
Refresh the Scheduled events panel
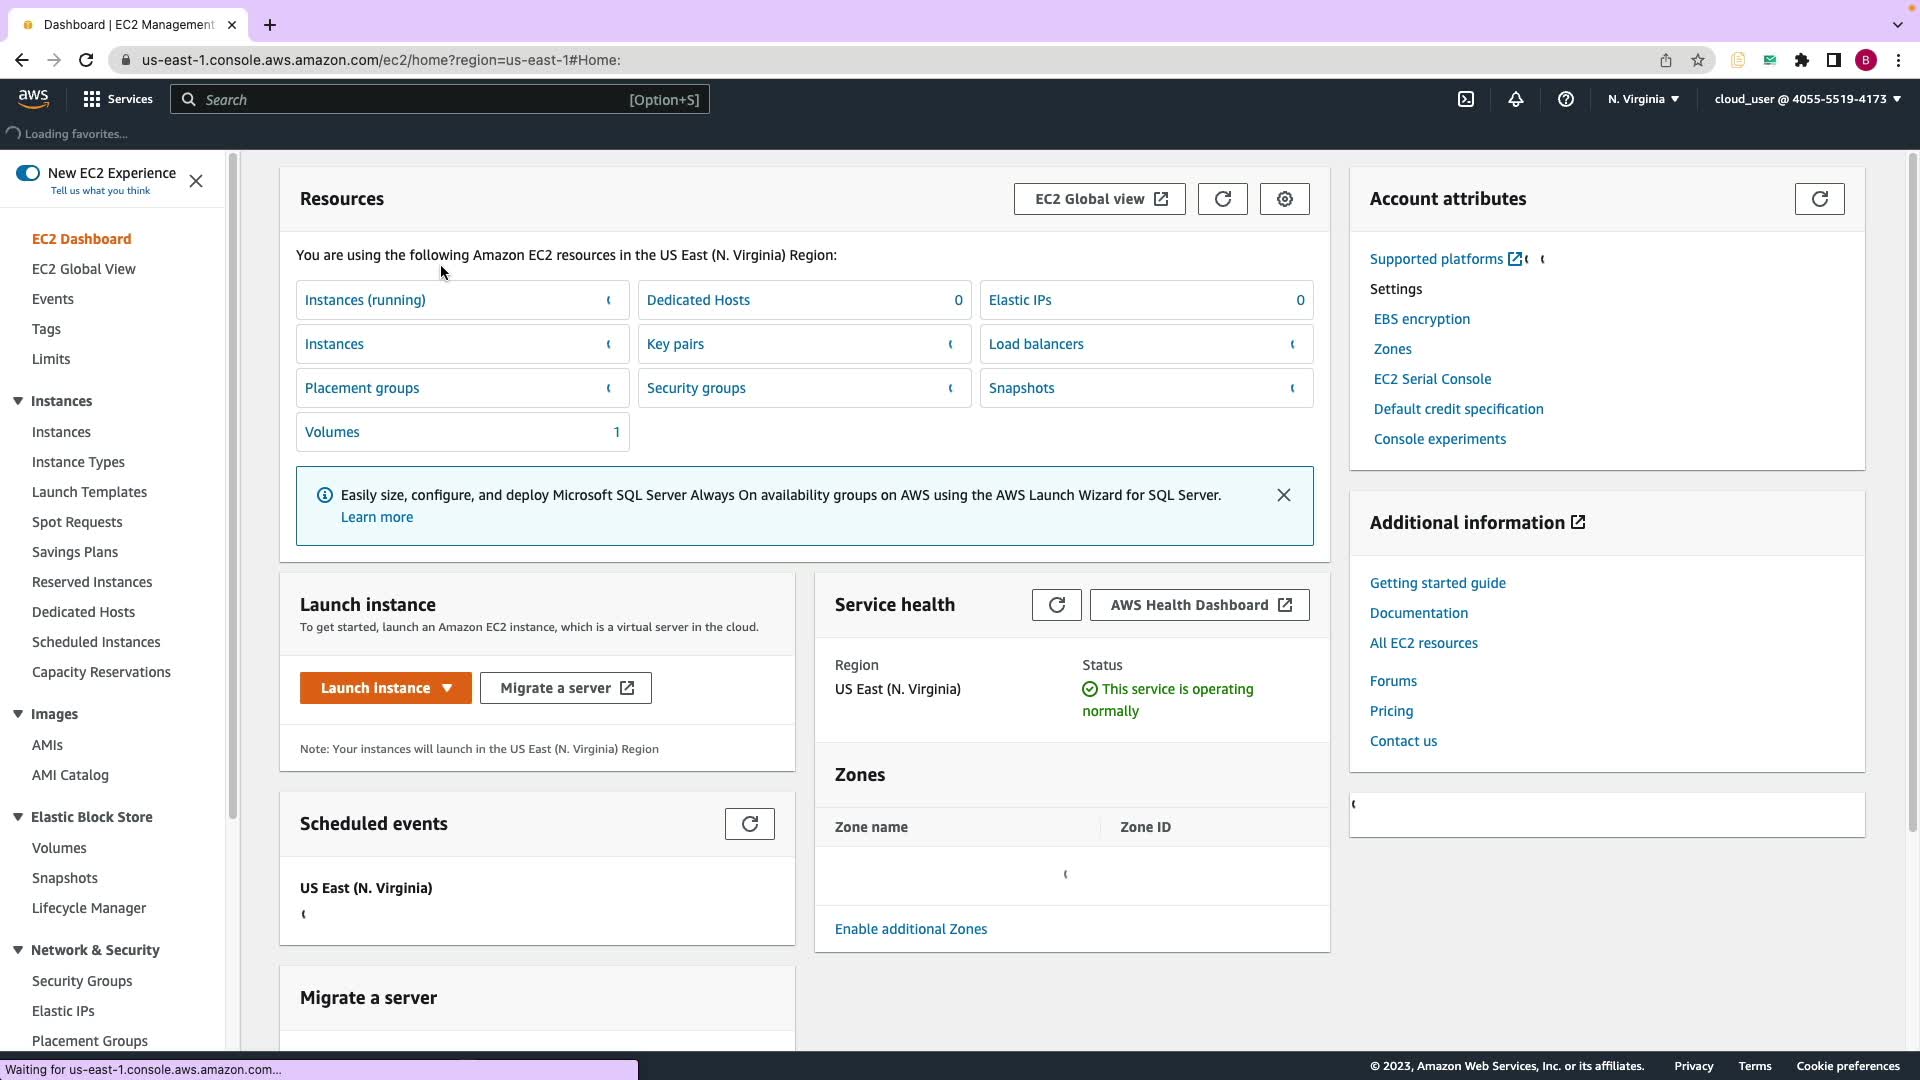click(x=749, y=824)
